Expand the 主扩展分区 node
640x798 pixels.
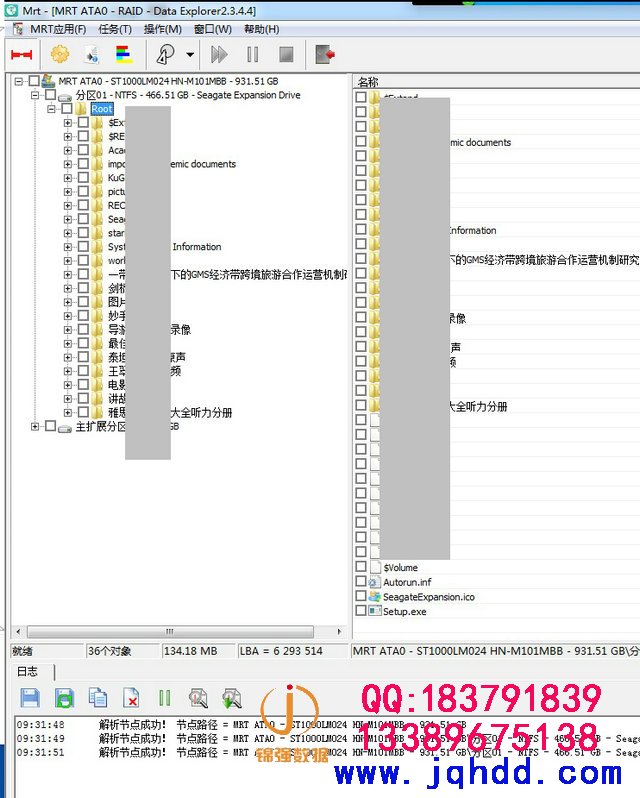click(x=35, y=426)
